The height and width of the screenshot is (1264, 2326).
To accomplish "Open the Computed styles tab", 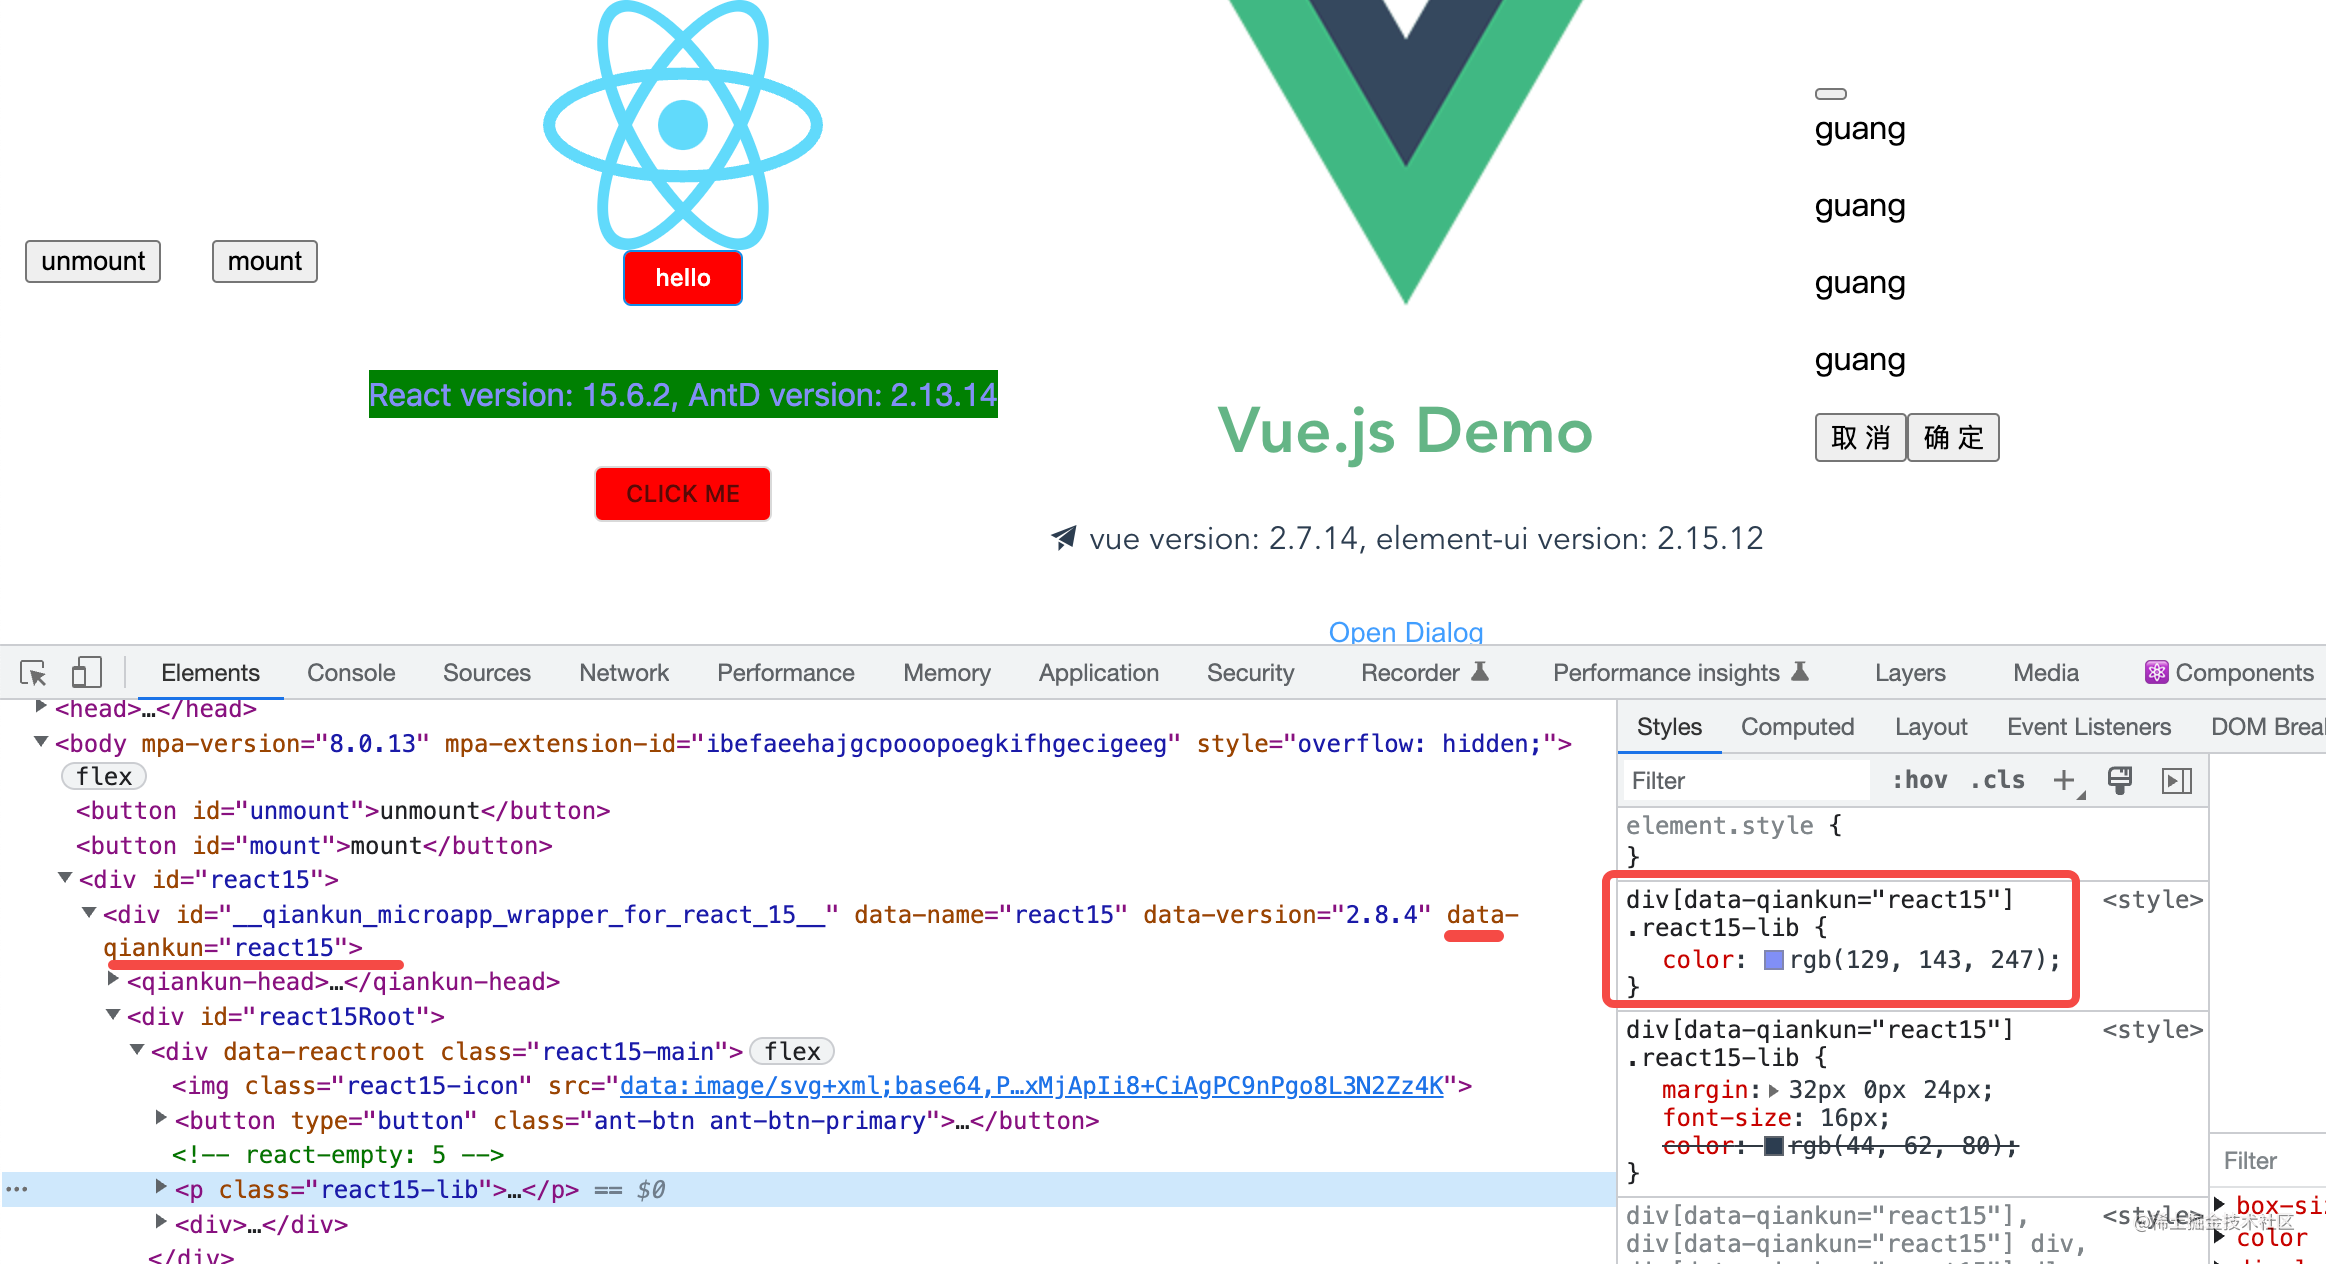I will pos(1797,727).
